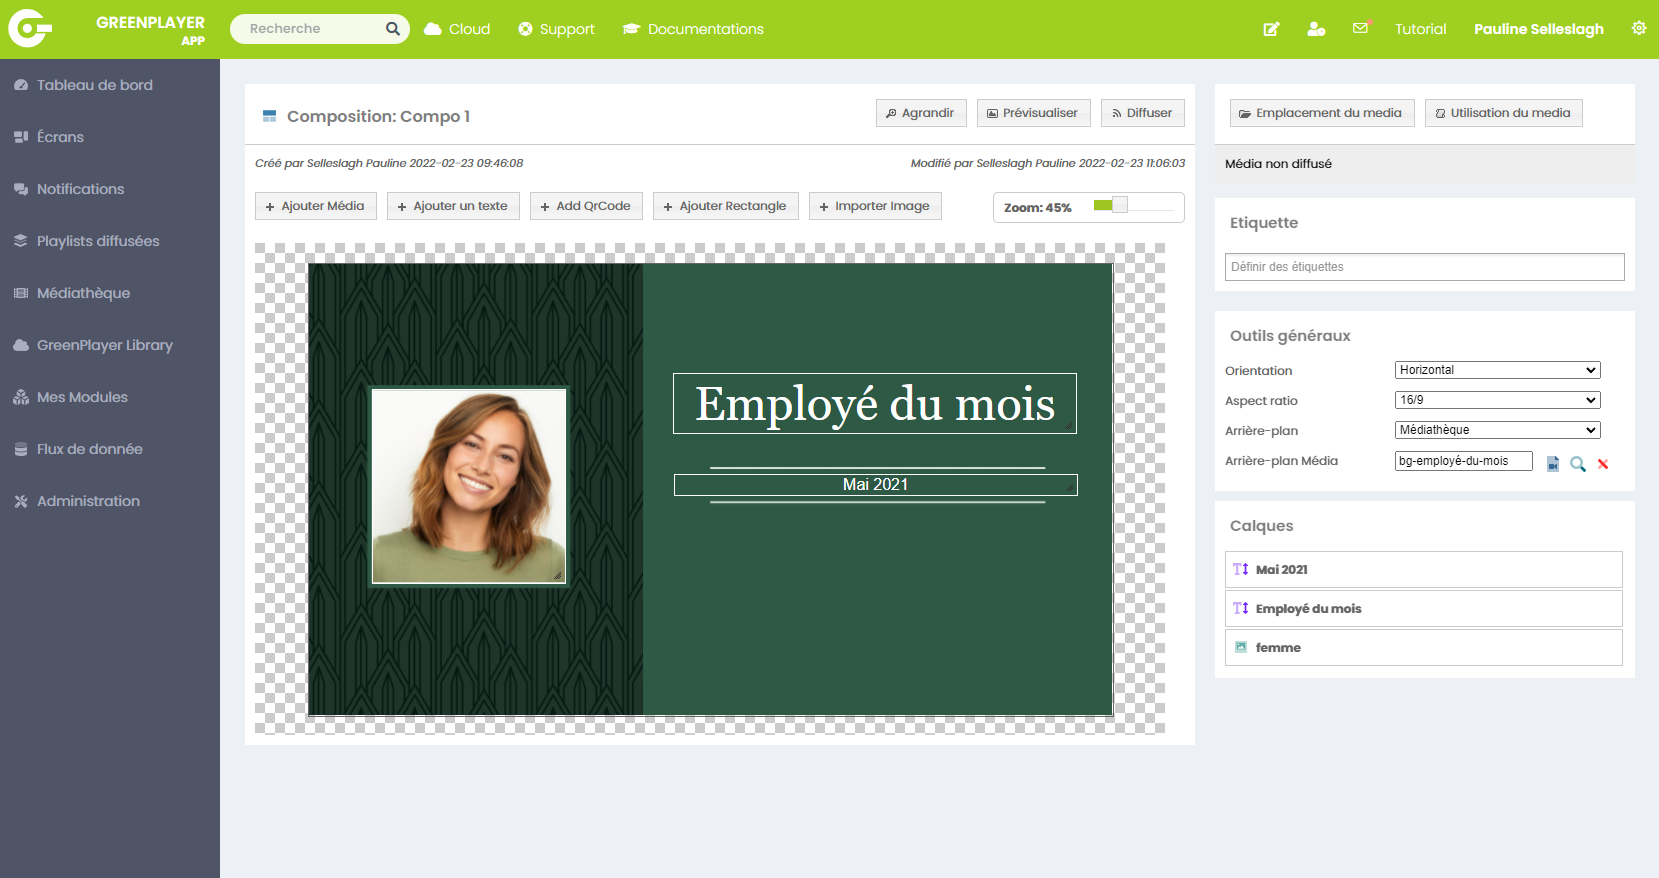The image size is (1659, 878).
Task: Click the text icon of Mai 2021 layer
Action: 1241,569
